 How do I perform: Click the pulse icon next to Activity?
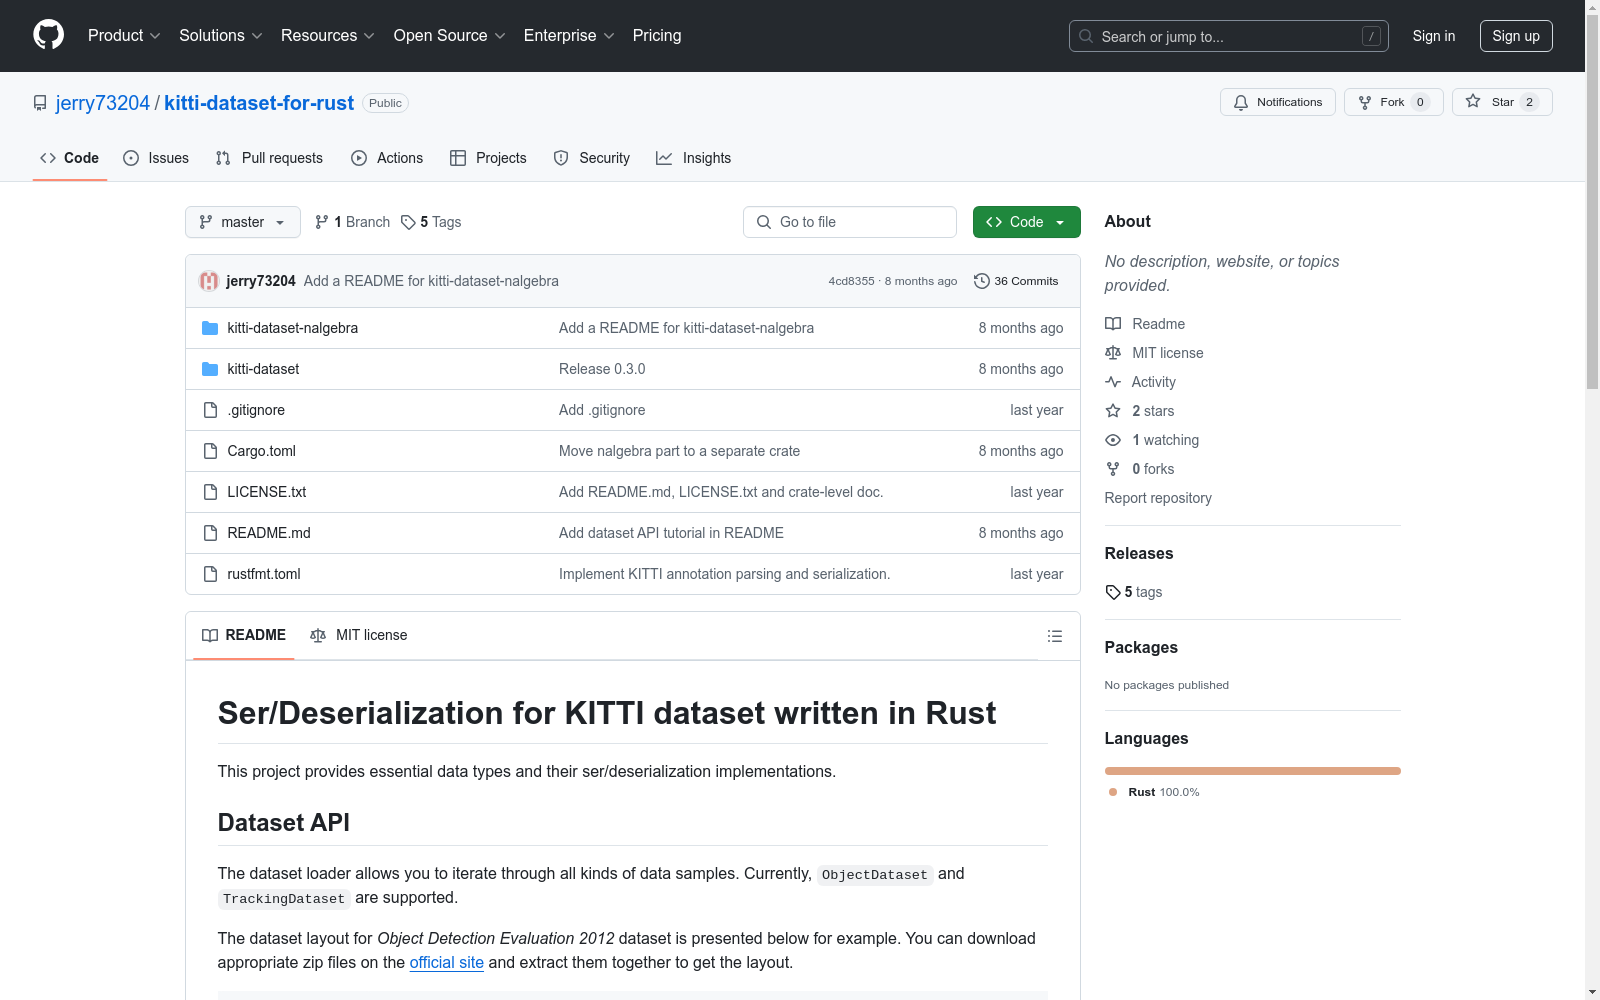1113,382
